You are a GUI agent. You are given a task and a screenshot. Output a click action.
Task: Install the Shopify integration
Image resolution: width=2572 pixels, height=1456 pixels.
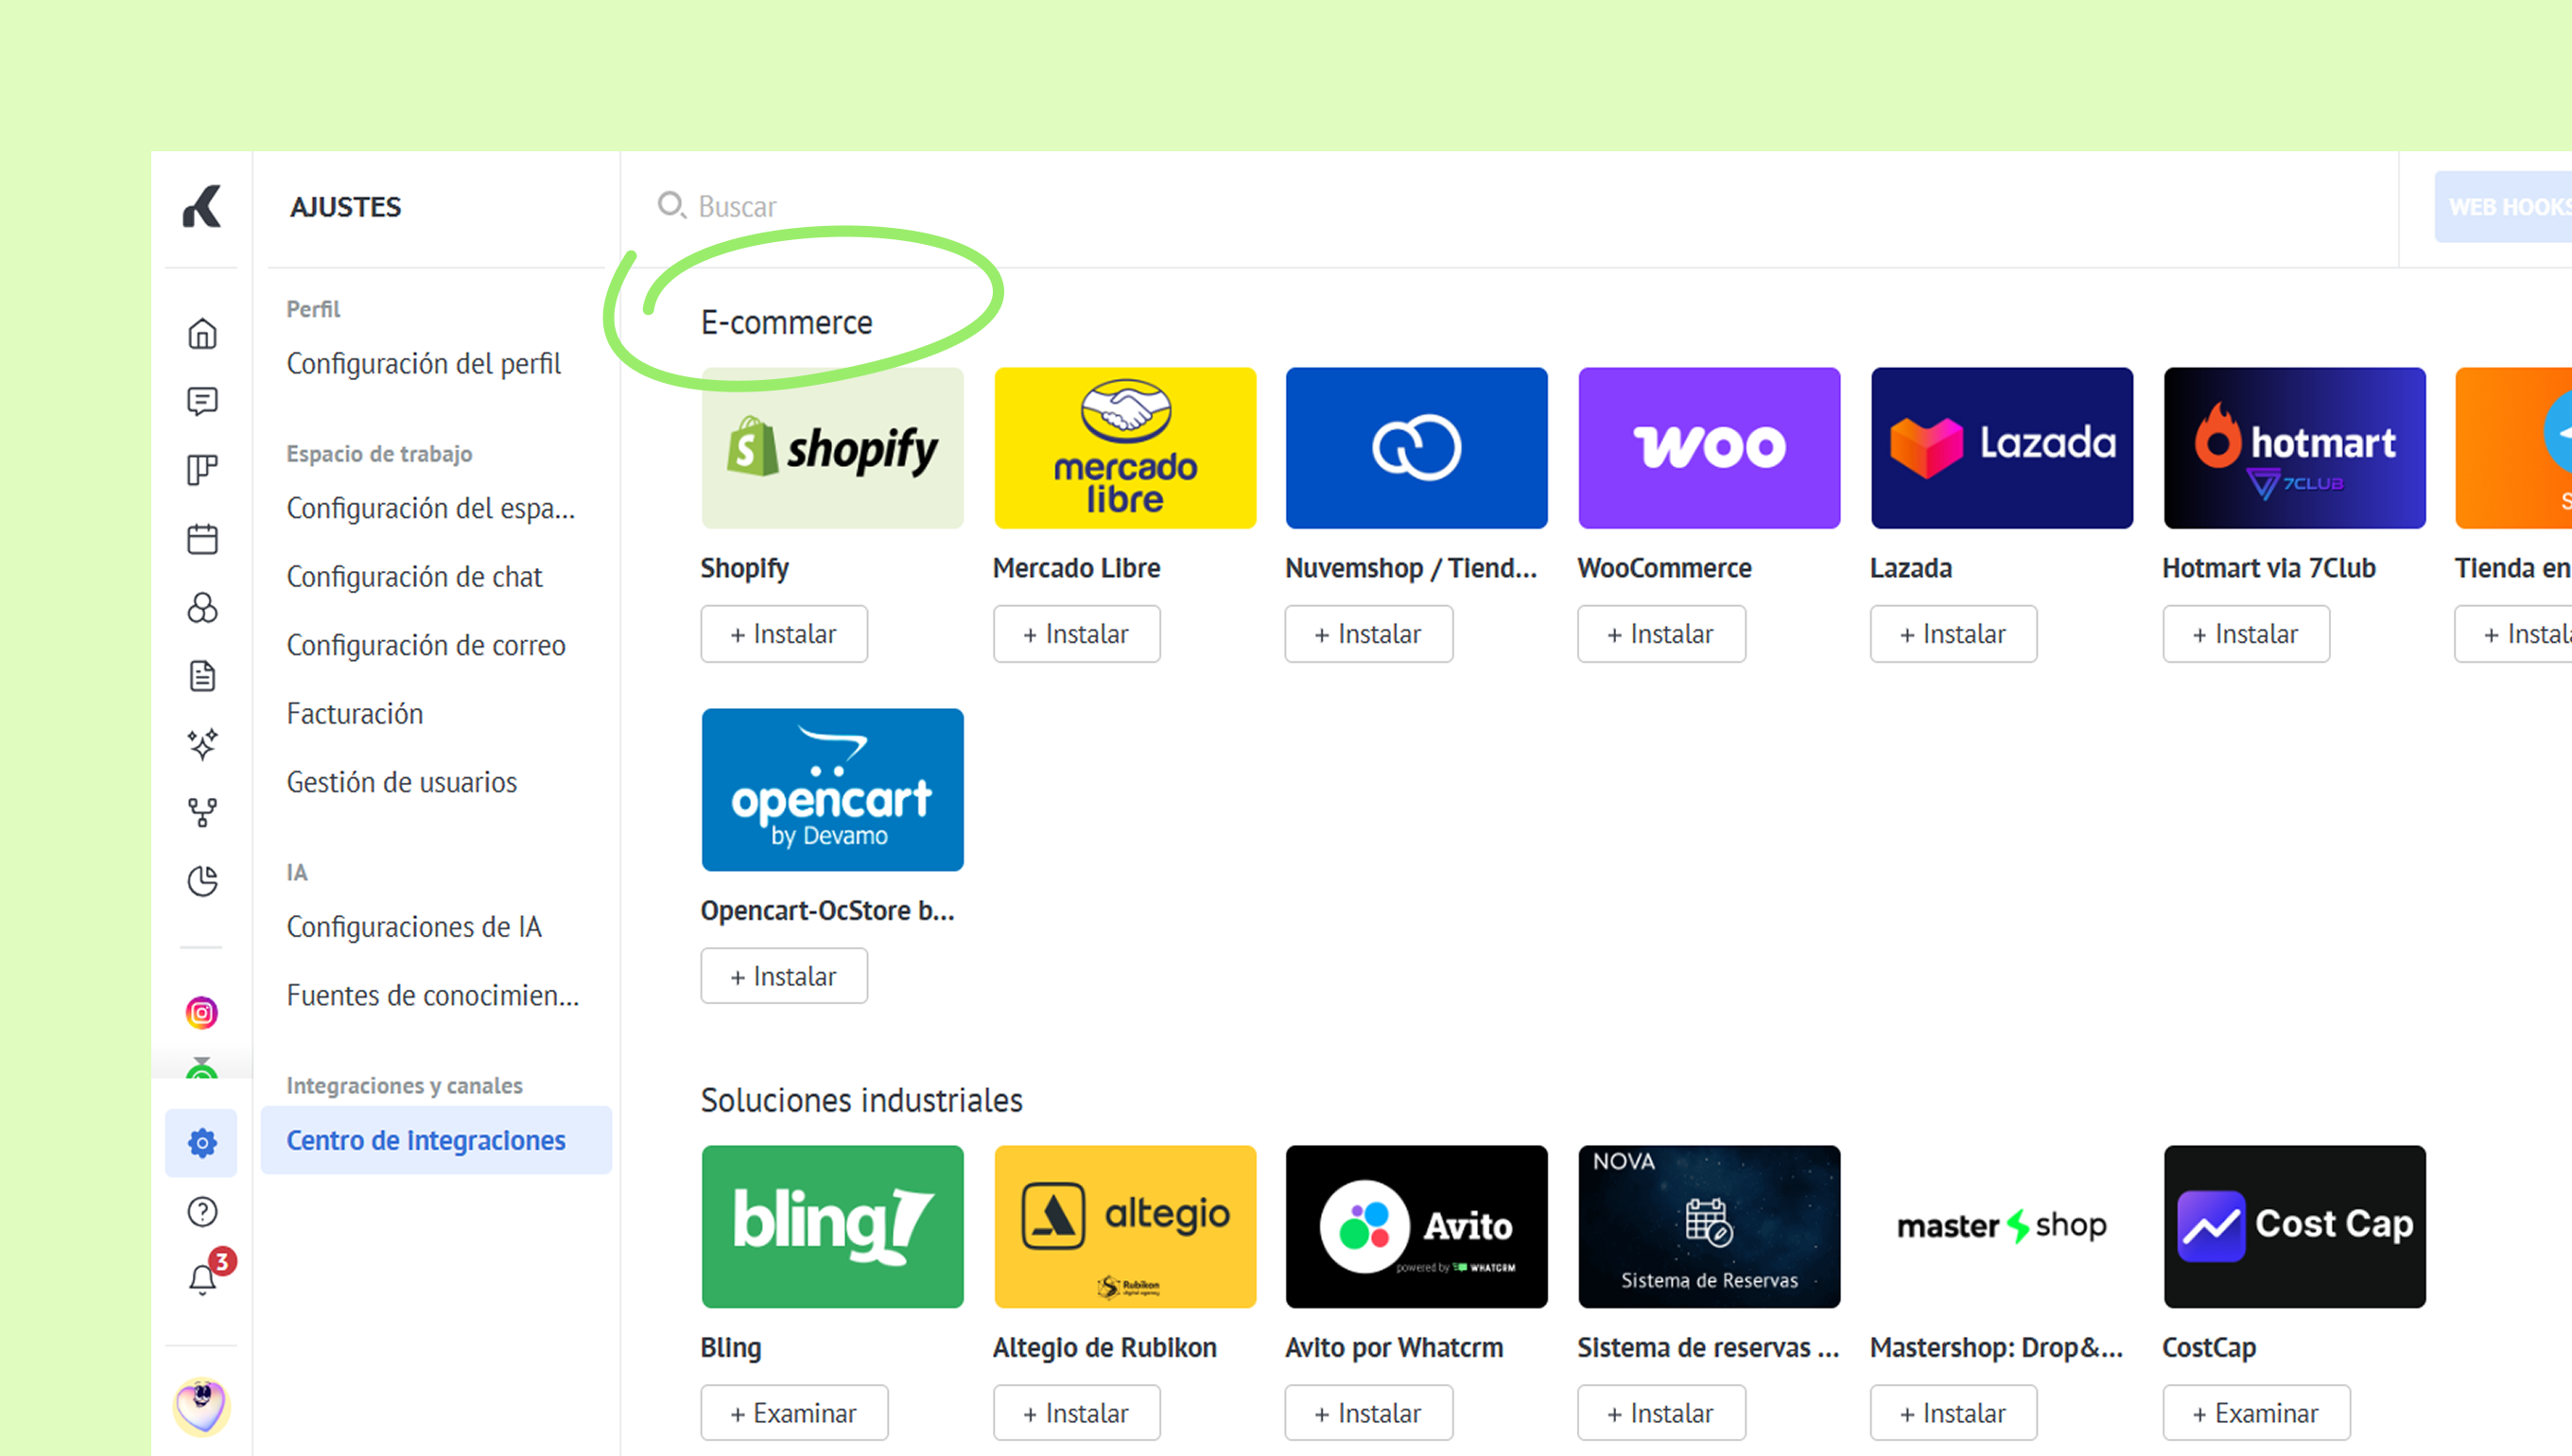pyautogui.click(x=784, y=634)
